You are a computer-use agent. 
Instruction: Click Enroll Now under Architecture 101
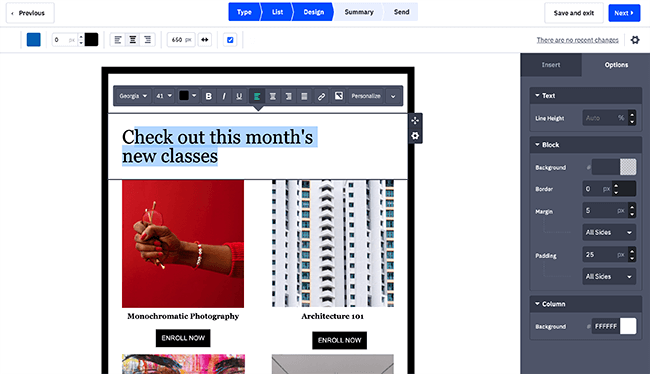pos(340,340)
